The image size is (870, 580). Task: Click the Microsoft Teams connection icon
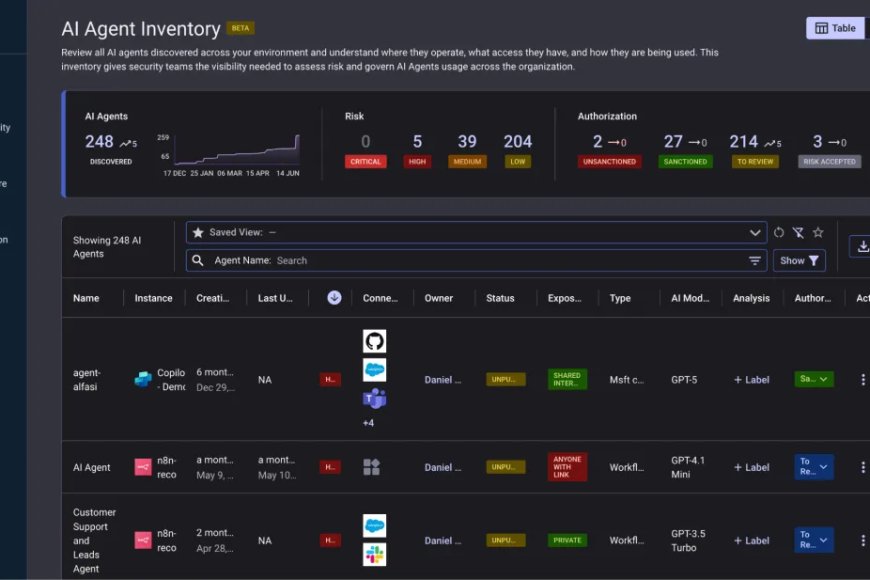click(x=375, y=399)
